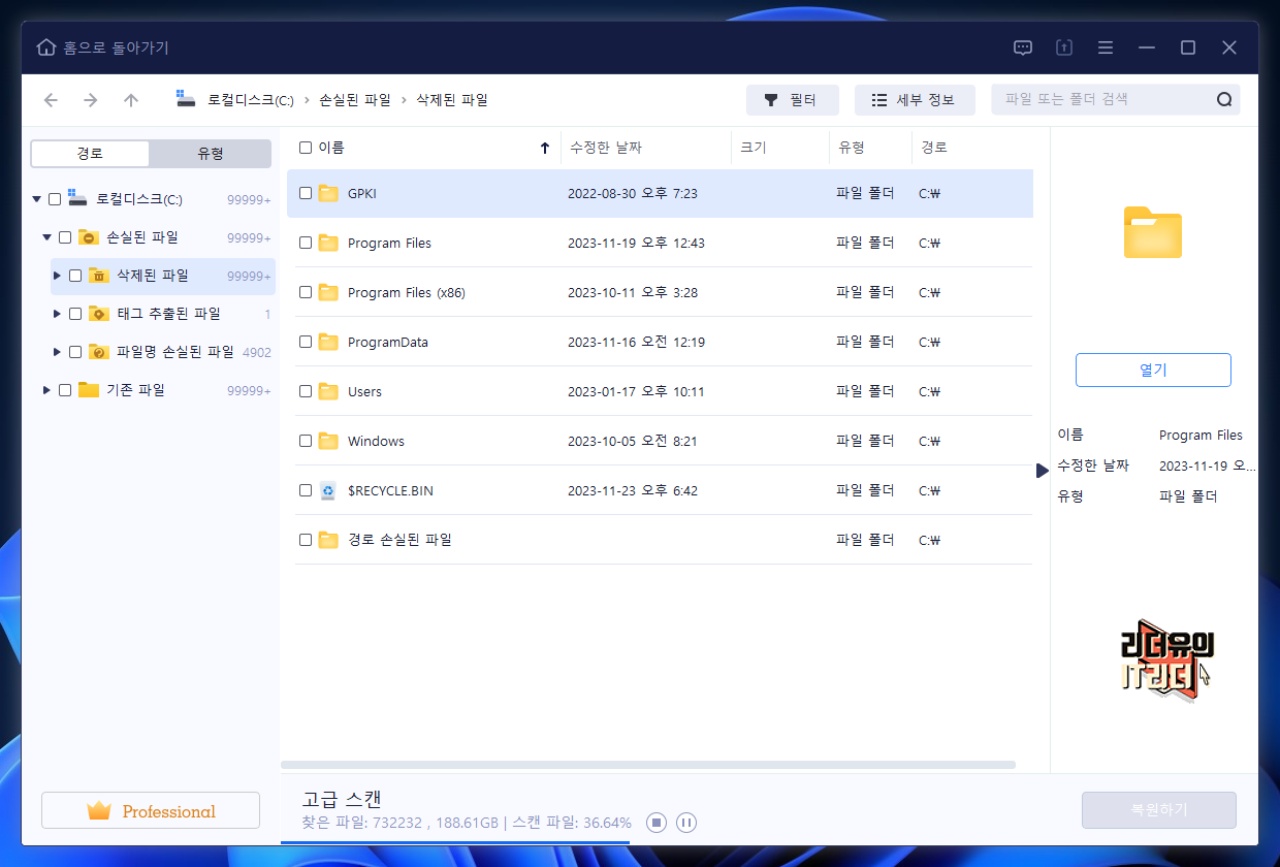
Task: Click 로컬디스크(C:) in breadcrumb path
Action: [x=251, y=100]
